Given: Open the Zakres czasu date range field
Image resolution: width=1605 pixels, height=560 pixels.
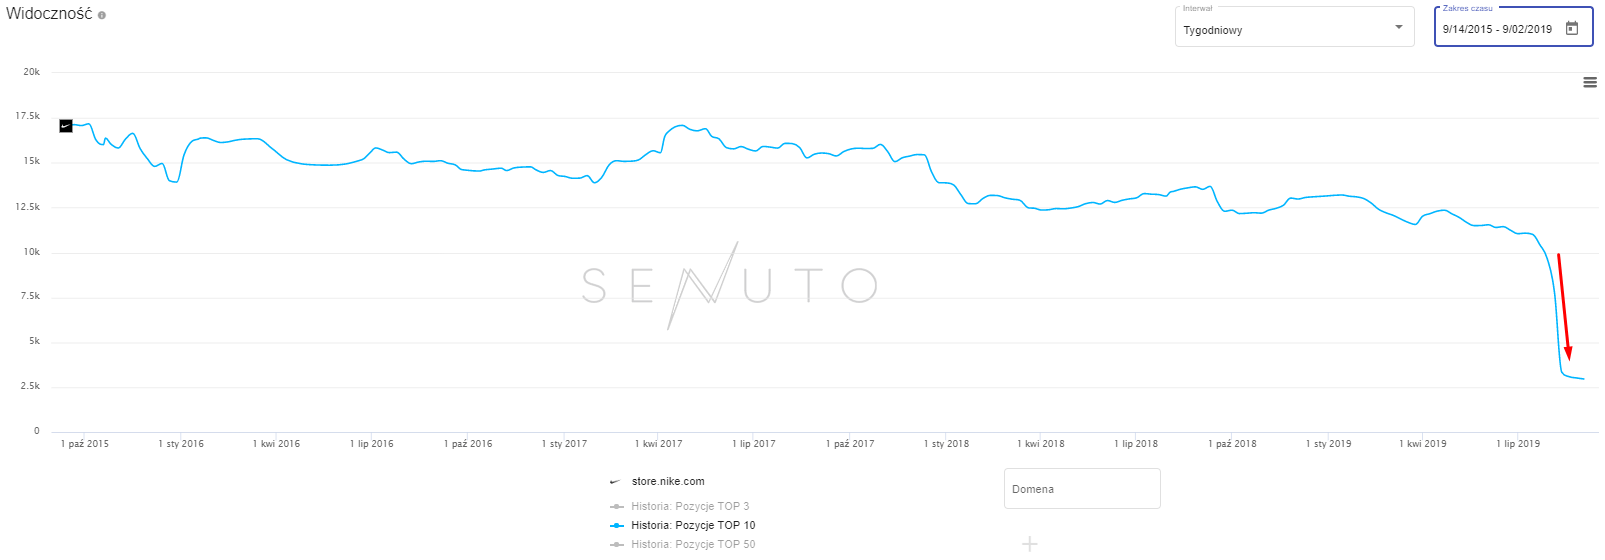Looking at the screenshot, I should pos(1497,29).
